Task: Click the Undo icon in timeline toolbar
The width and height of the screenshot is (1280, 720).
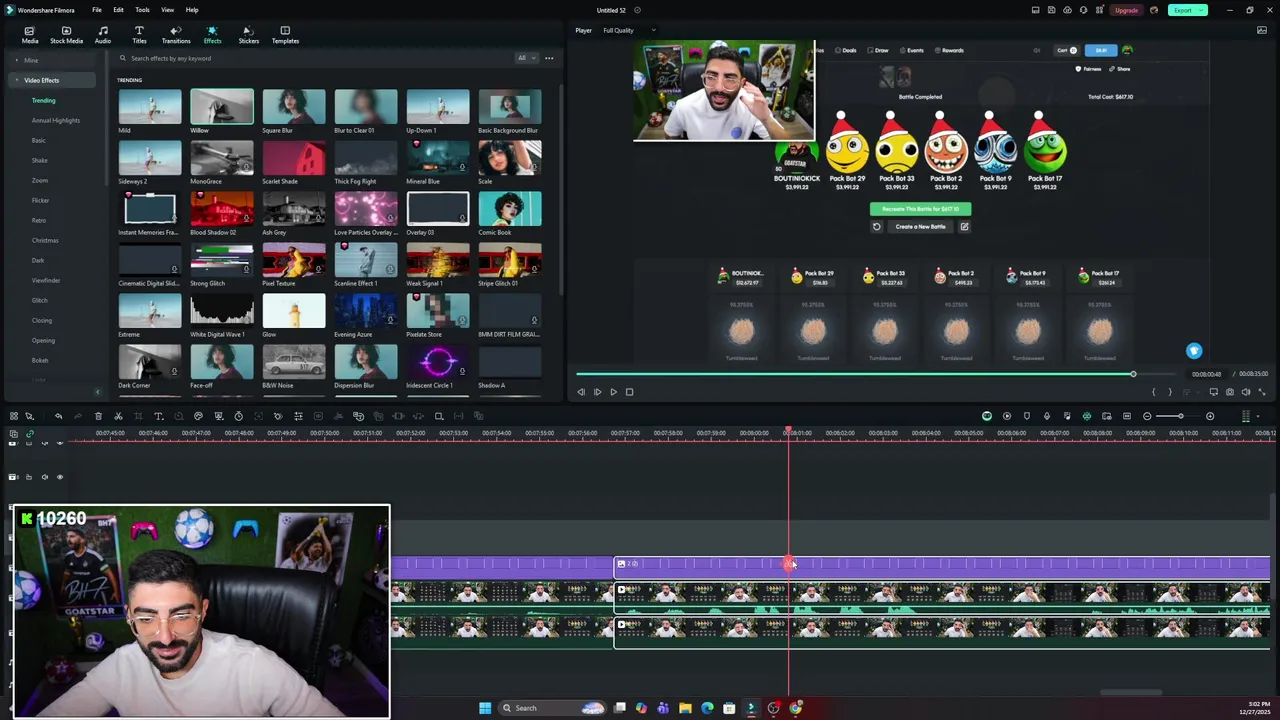Action: tap(58, 416)
